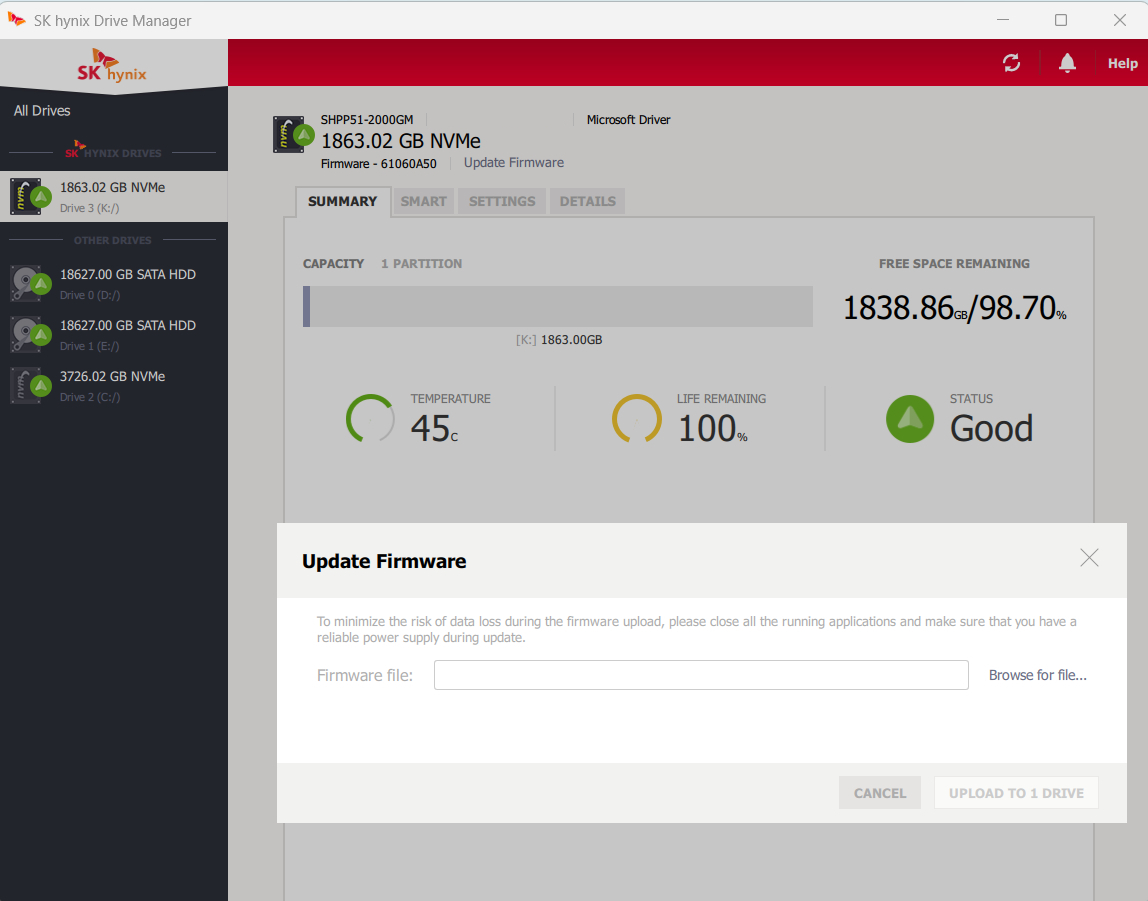This screenshot has width=1148, height=901.
Task: Click the 1 PARTITION label
Action: [421, 263]
